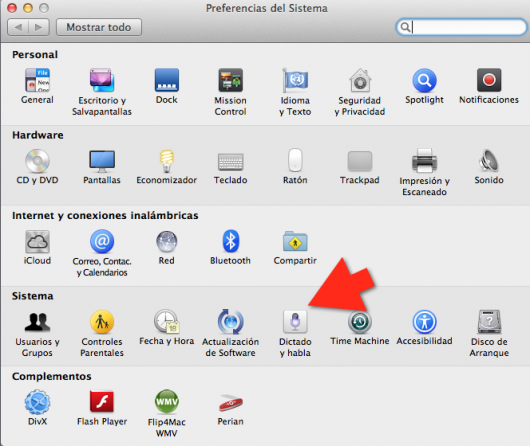530x446 pixels.
Task: Click the magnifying glass in search field
Action: (405, 27)
